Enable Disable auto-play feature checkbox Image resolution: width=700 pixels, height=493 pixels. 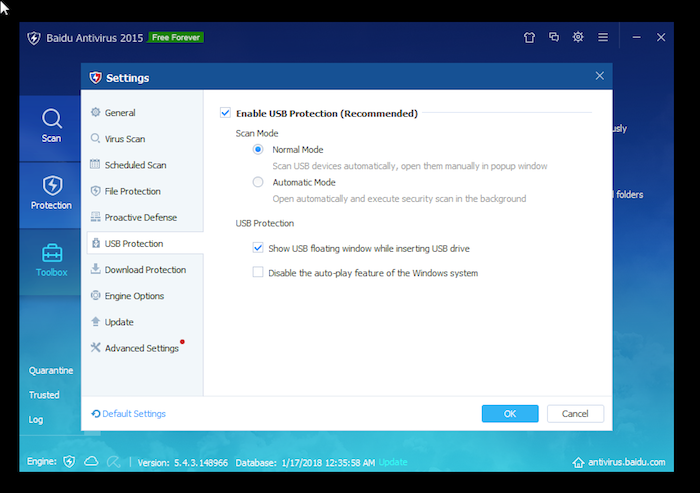point(258,272)
